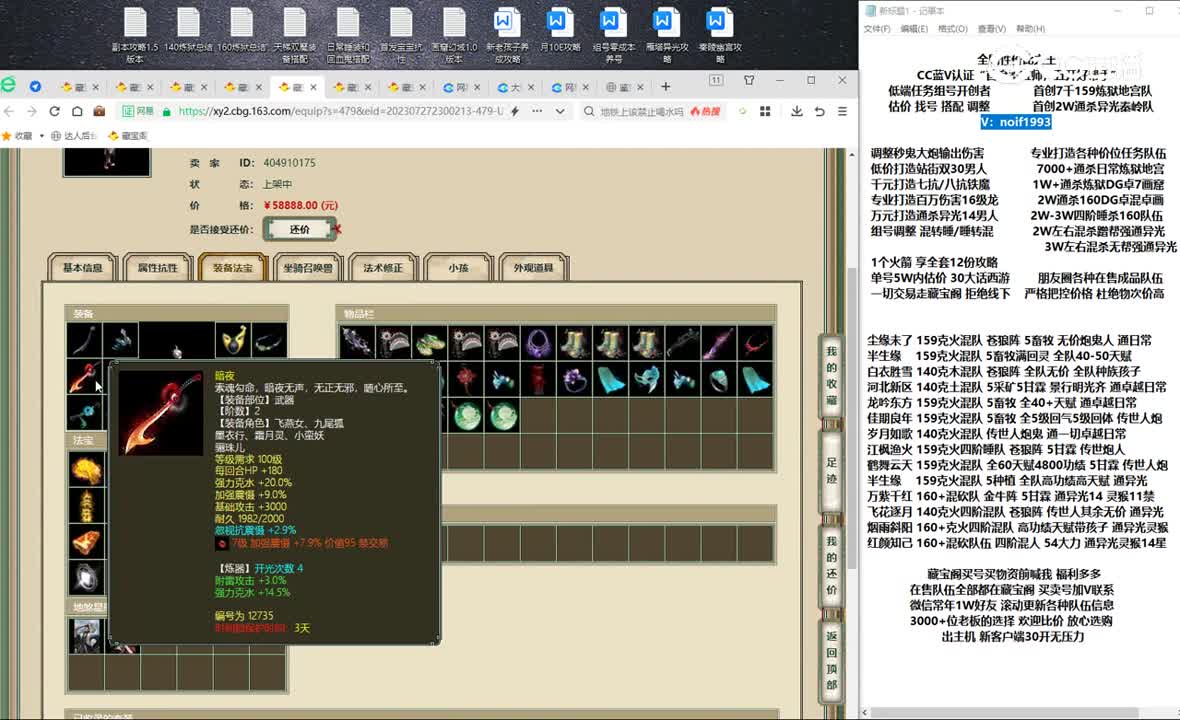Select the 装备法宝 tab
This screenshot has height=720, width=1180.
click(x=233, y=268)
